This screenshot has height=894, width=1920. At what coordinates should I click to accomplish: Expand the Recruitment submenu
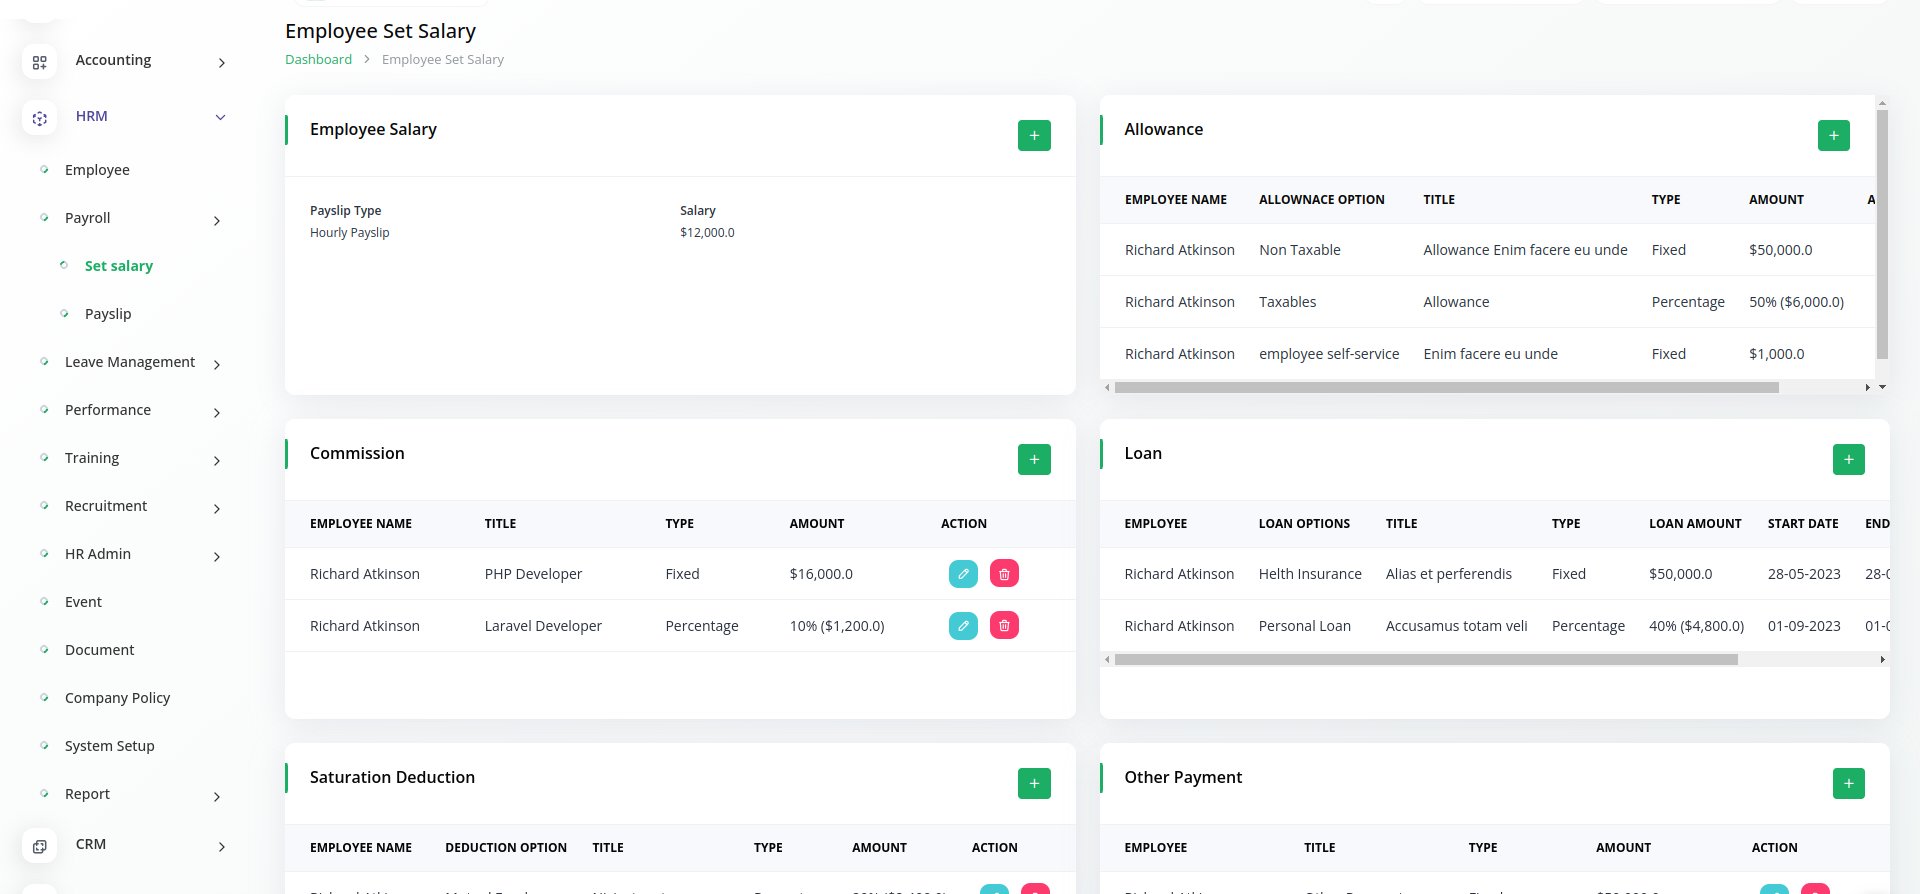(217, 509)
